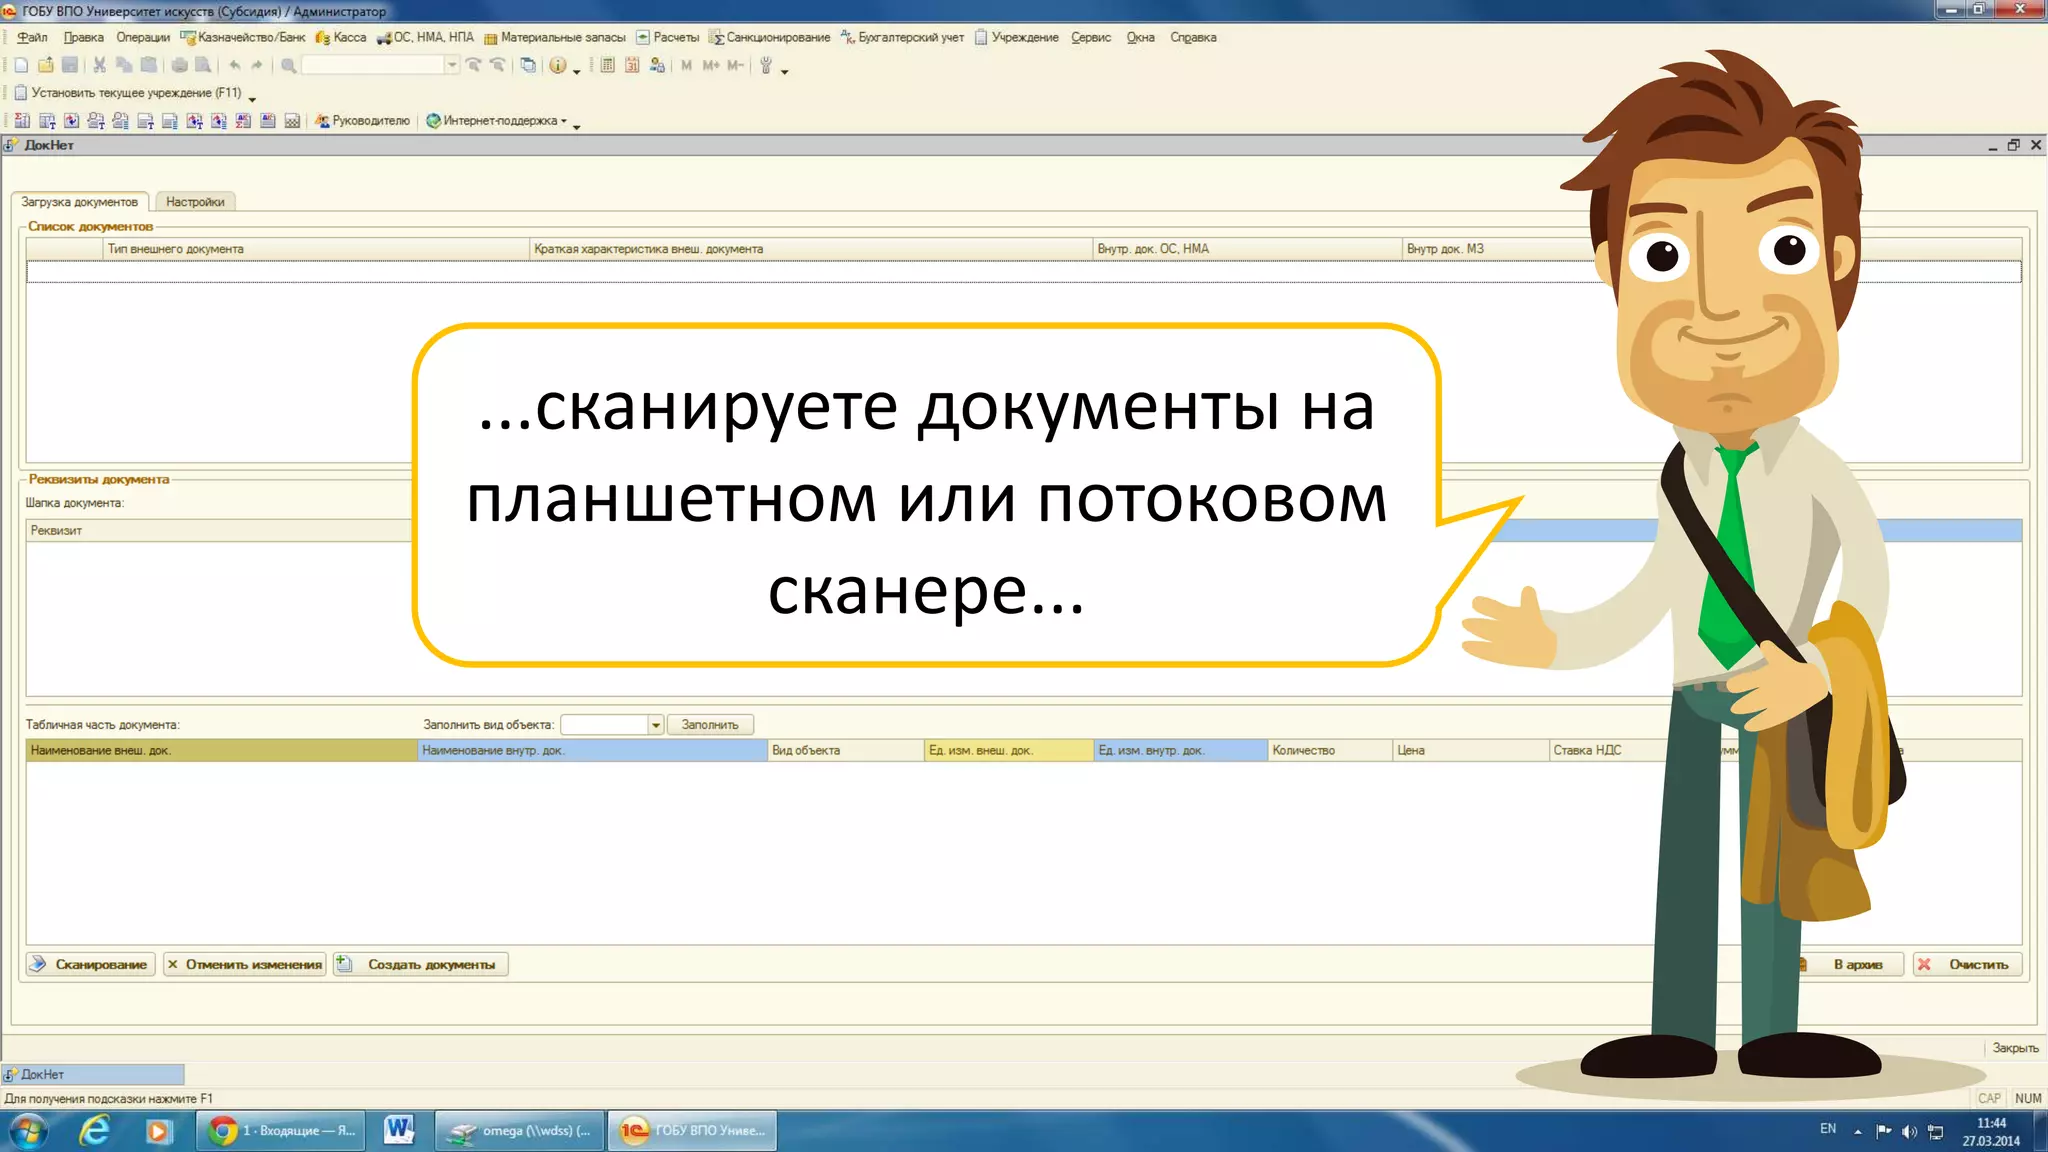The image size is (2048, 1152).
Task: Click the Очистить button
Action: pyautogui.click(x=1968, y=965)
